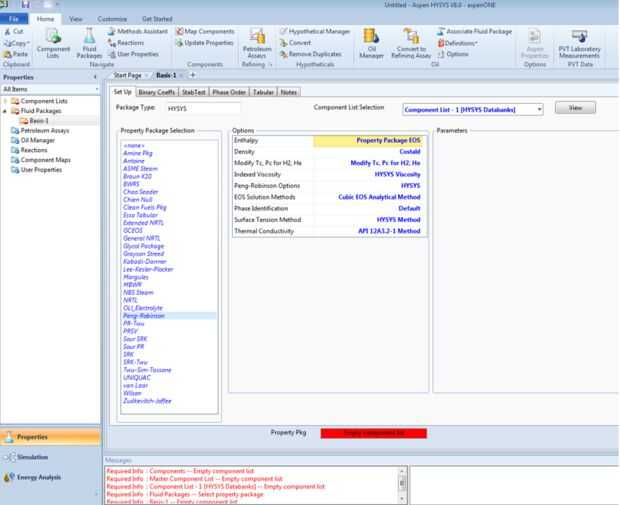Click the Package Type input field
This screenshot has height=505, width=620.
(203, 108)
